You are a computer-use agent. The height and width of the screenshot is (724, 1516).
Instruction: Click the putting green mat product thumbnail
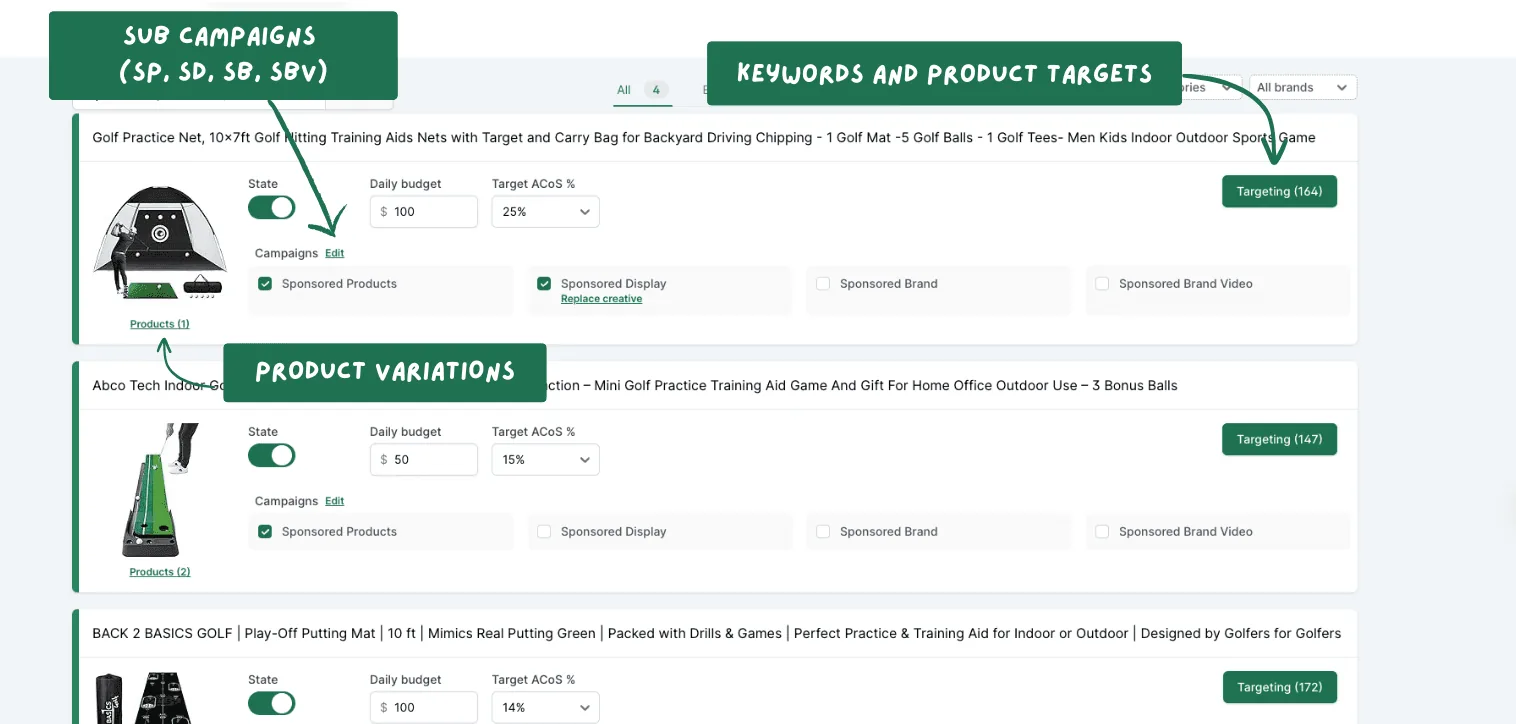(159, 490)
